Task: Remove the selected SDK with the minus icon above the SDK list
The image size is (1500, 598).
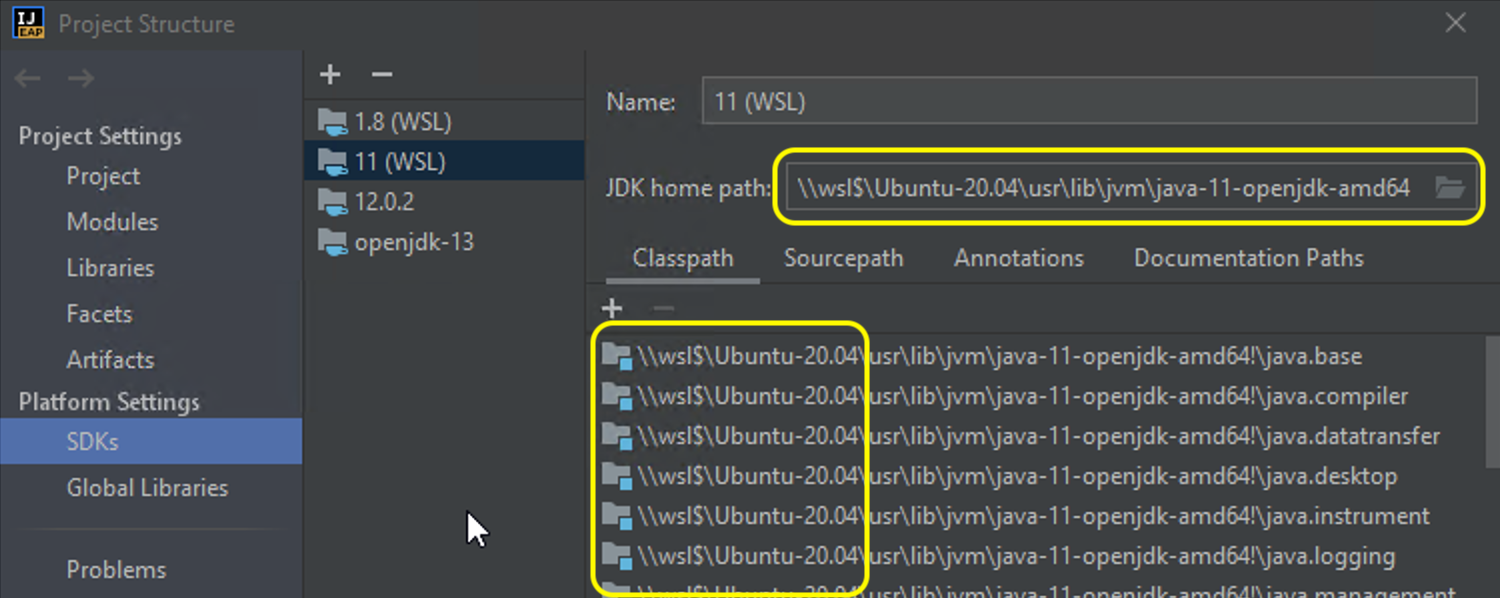Action: tap(381, 74)
